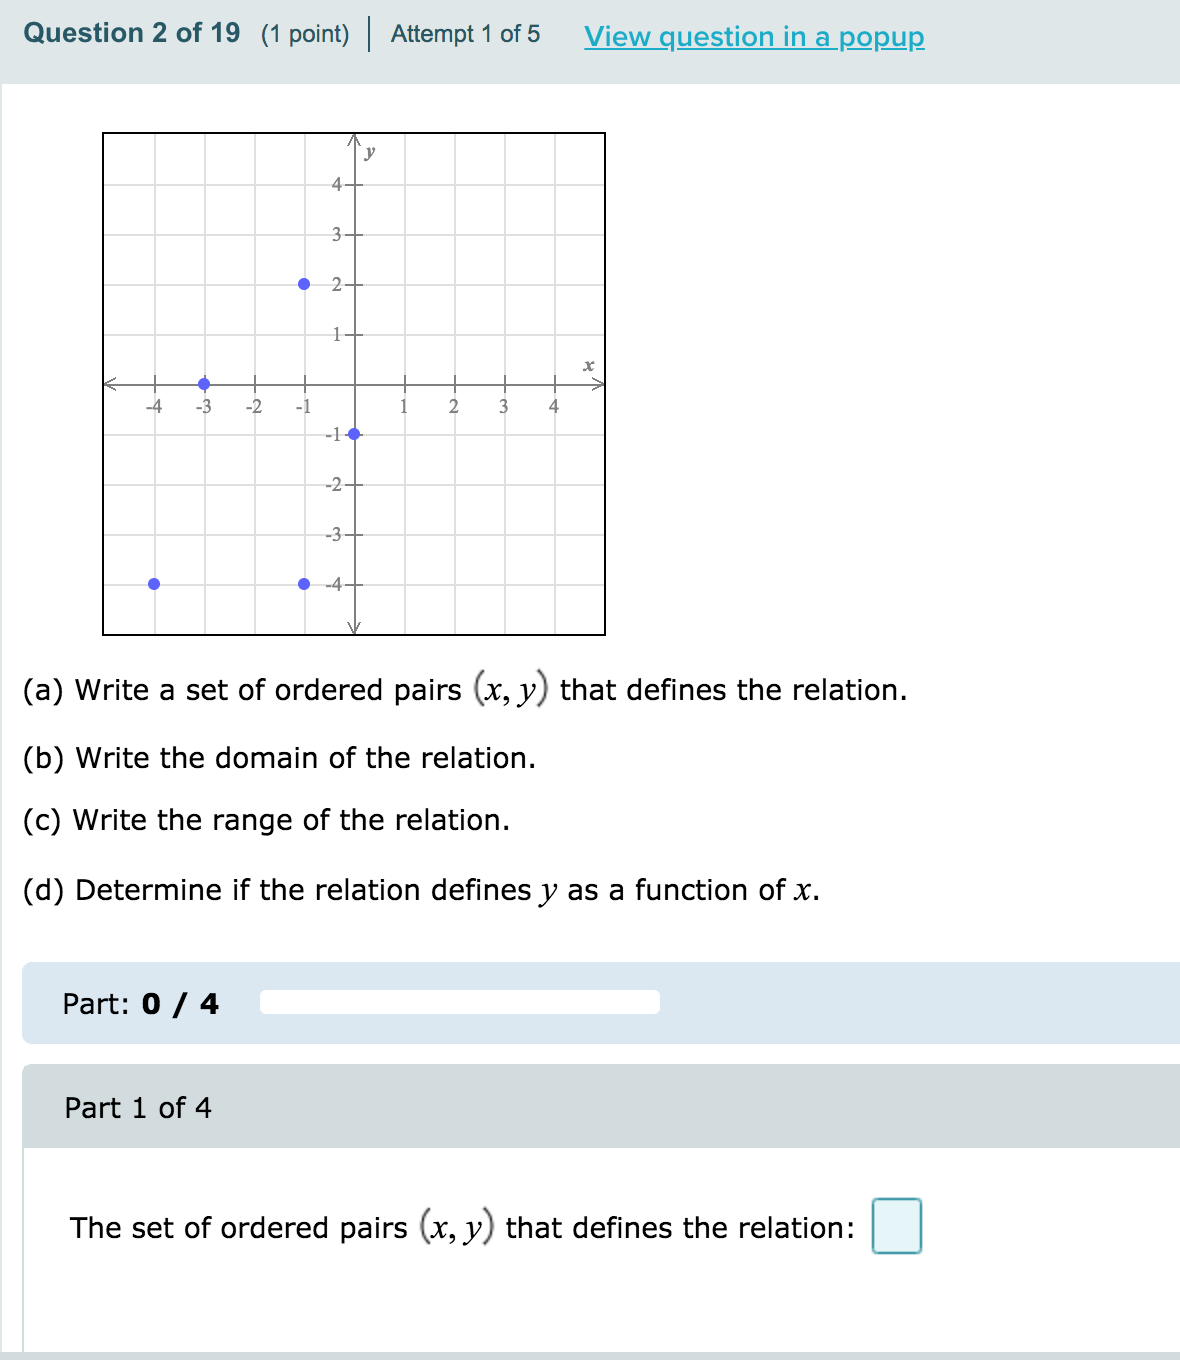Click the y-axis label on the graph
The width and height of the screenshot is (1180, 1370).
coord(369,152)
